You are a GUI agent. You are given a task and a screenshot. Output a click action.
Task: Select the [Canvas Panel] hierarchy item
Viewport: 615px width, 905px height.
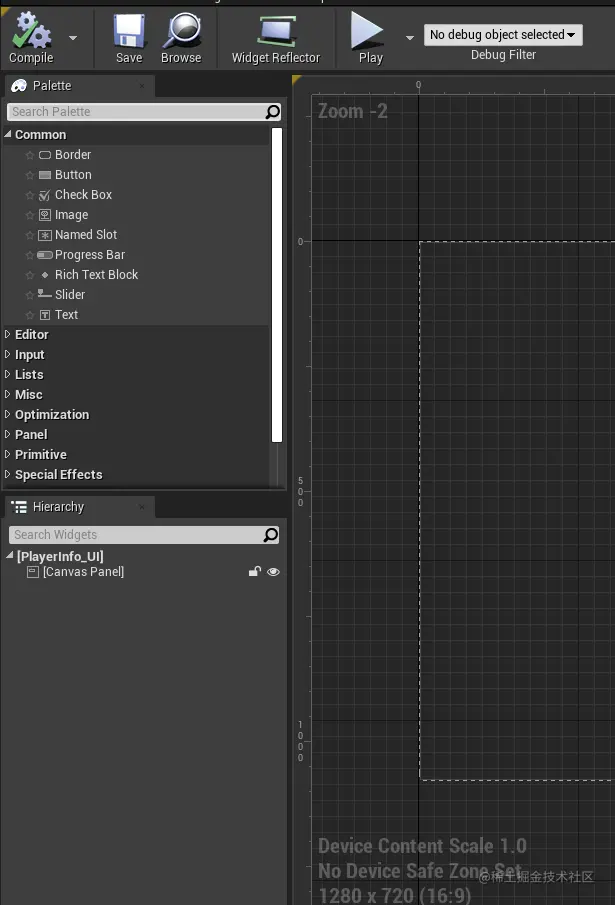83,571
